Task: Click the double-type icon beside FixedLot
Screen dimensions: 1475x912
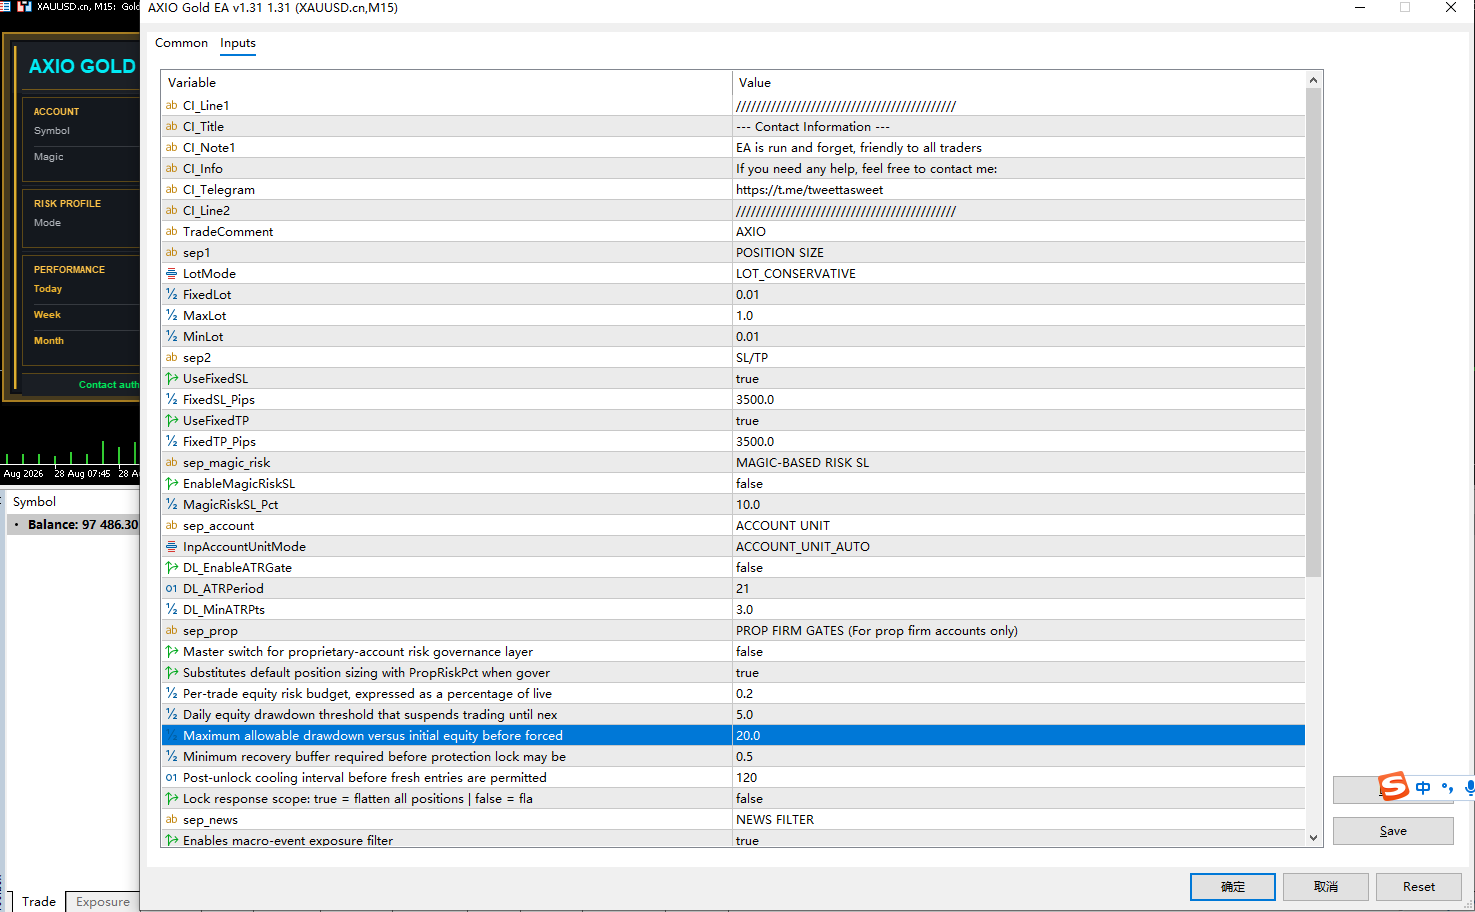Action: 172,294
